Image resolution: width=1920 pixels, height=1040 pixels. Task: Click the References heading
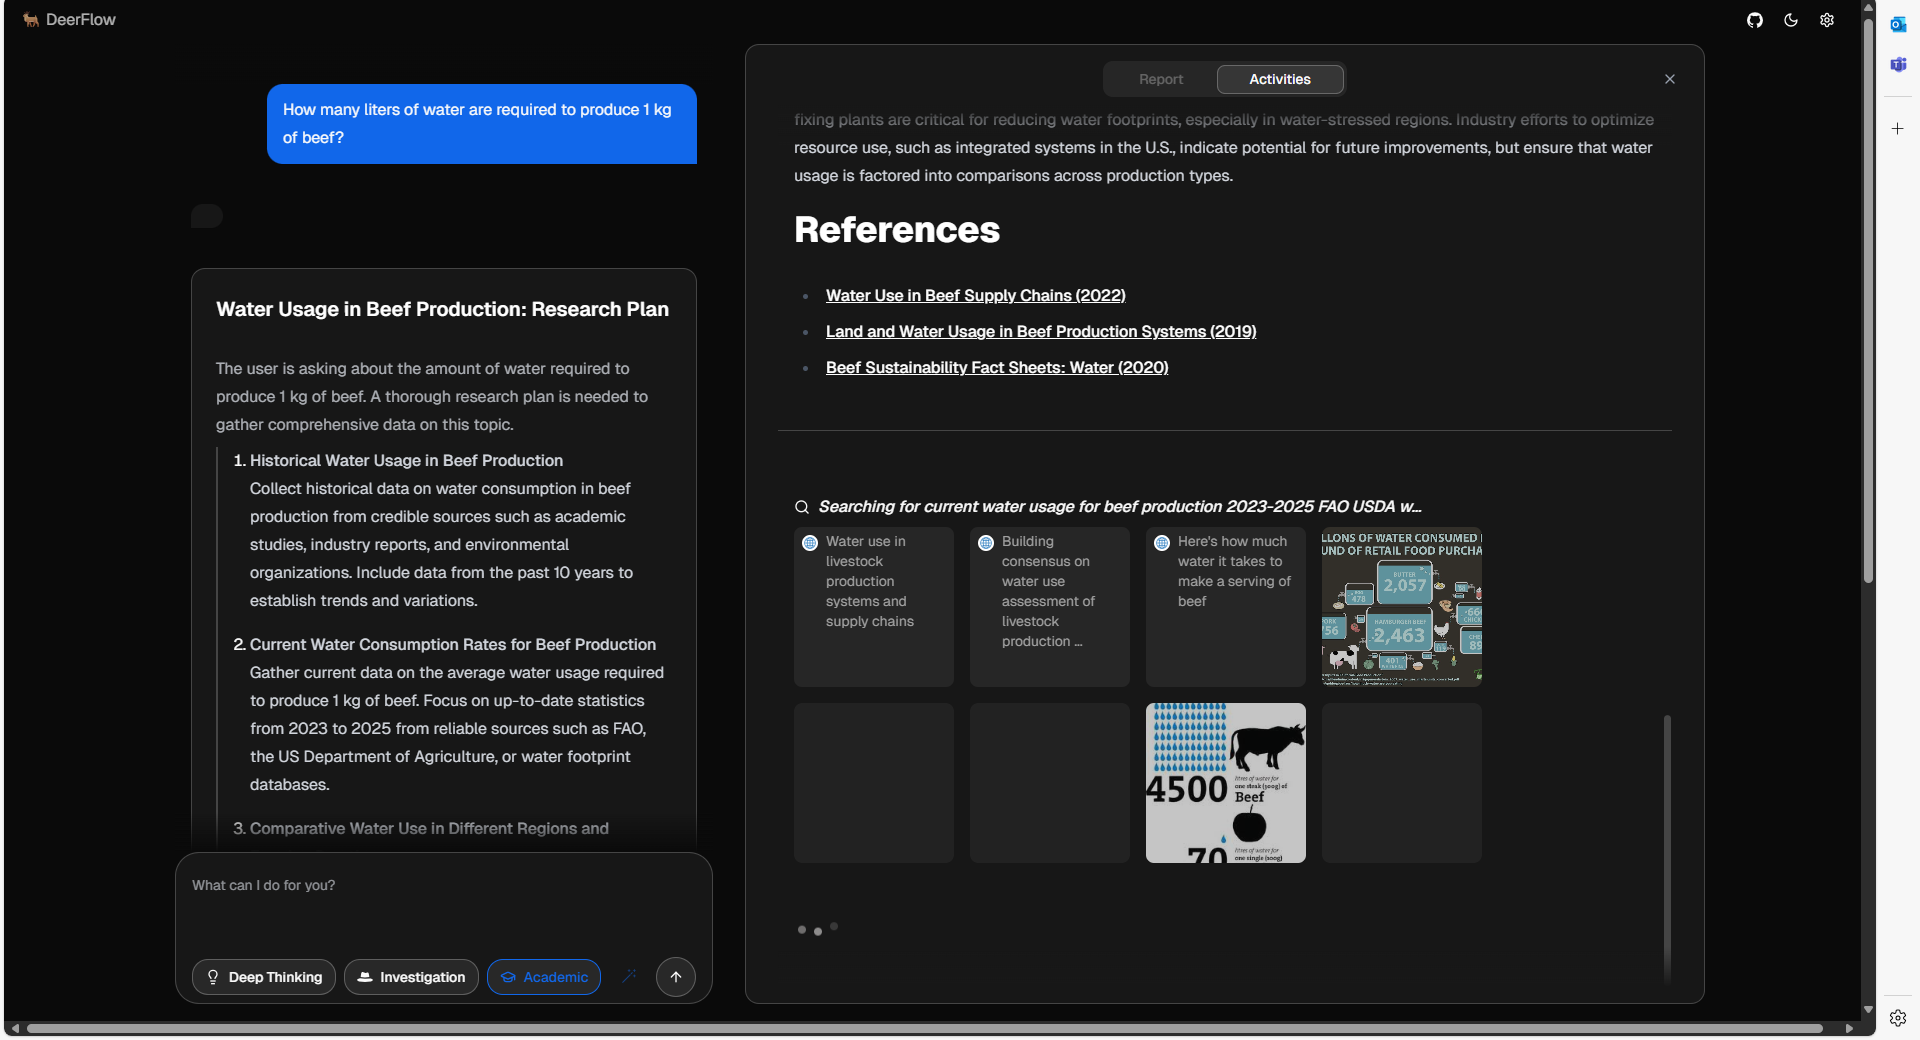897,230
